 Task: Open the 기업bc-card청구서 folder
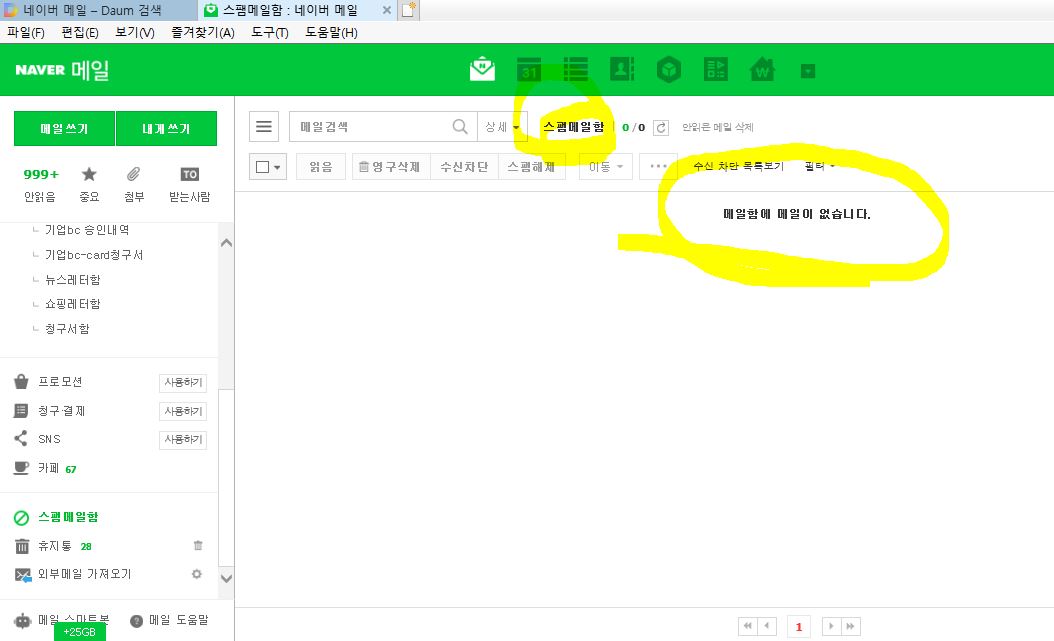[93, 255]
